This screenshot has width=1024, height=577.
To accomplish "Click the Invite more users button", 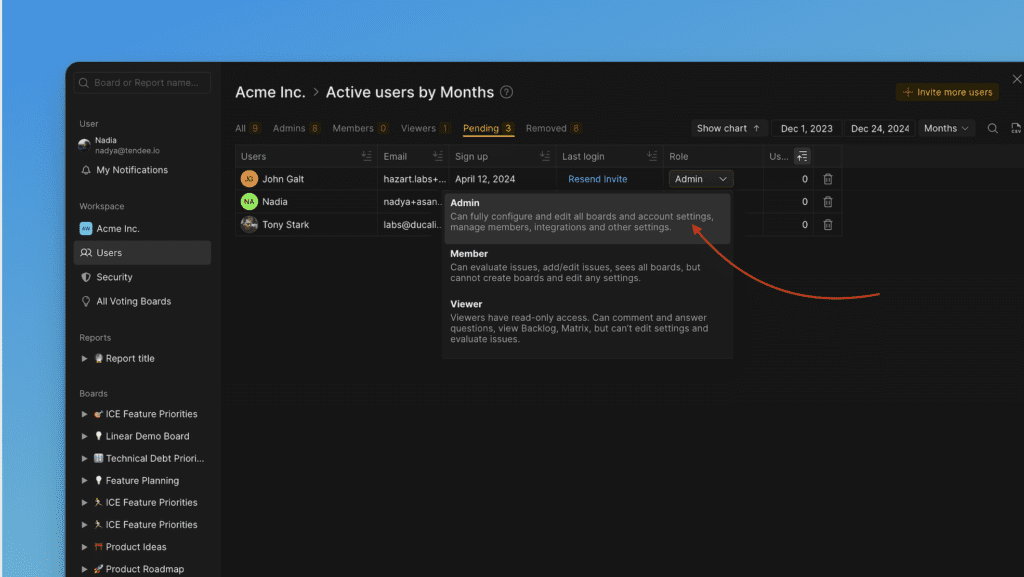I will 946,92.
